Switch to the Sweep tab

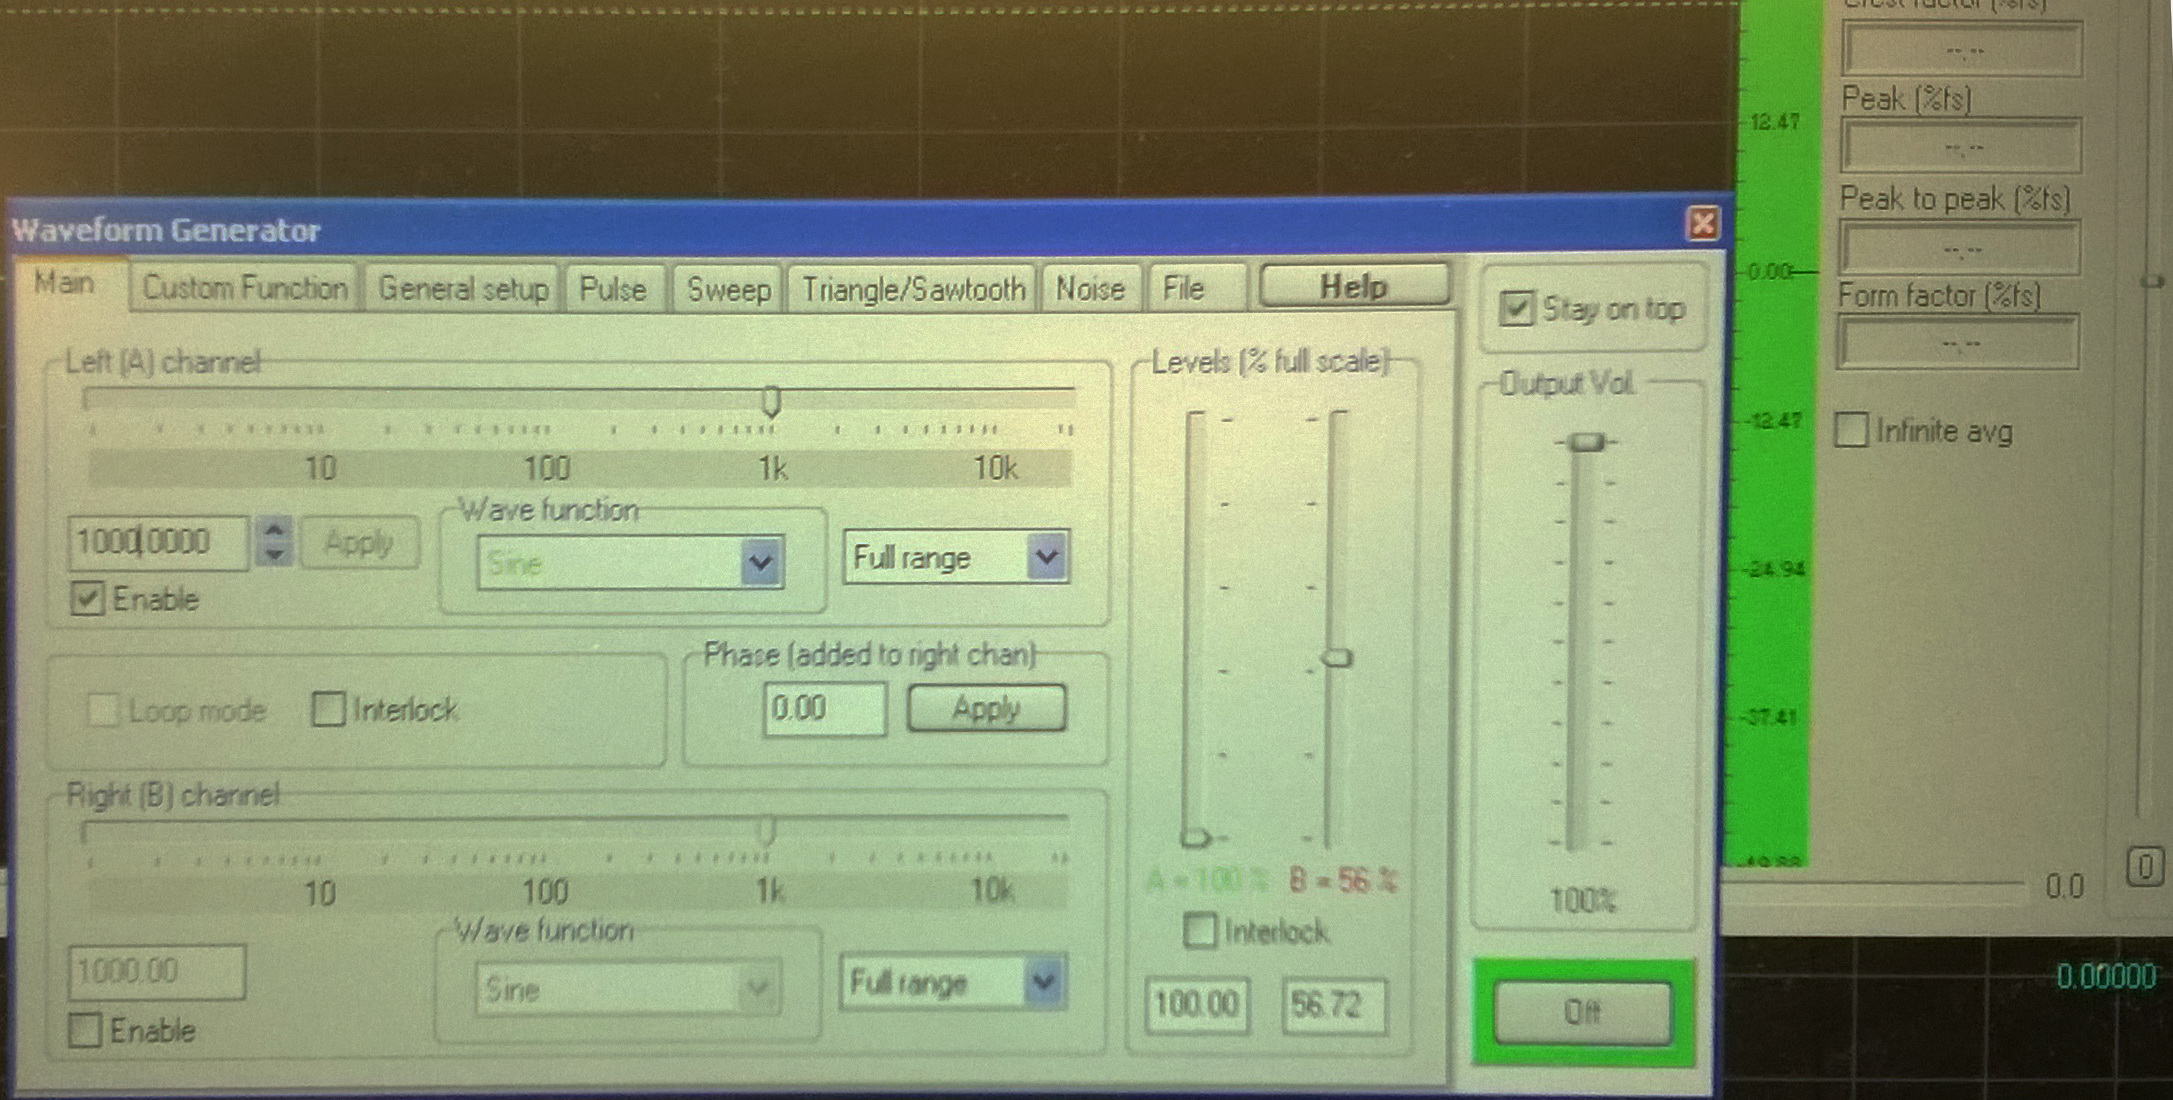point(728,290)
